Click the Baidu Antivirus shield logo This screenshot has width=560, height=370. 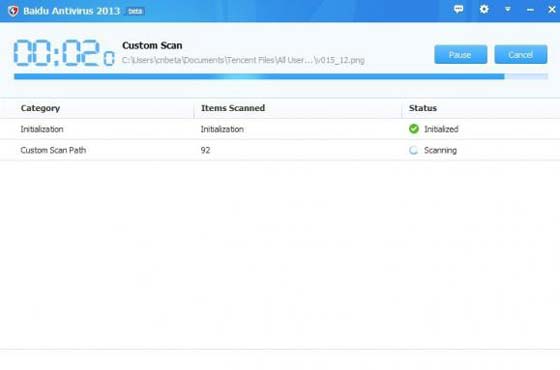13,11
